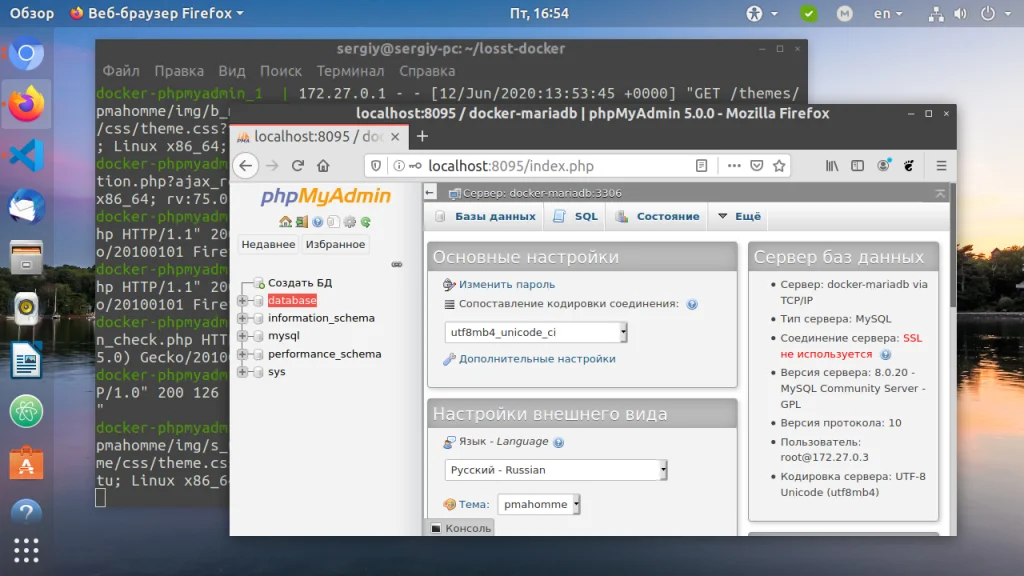This screenshot has width=1024, height=576.
Task: Save page to Pocket icon
Action: [x=757, y=166]
